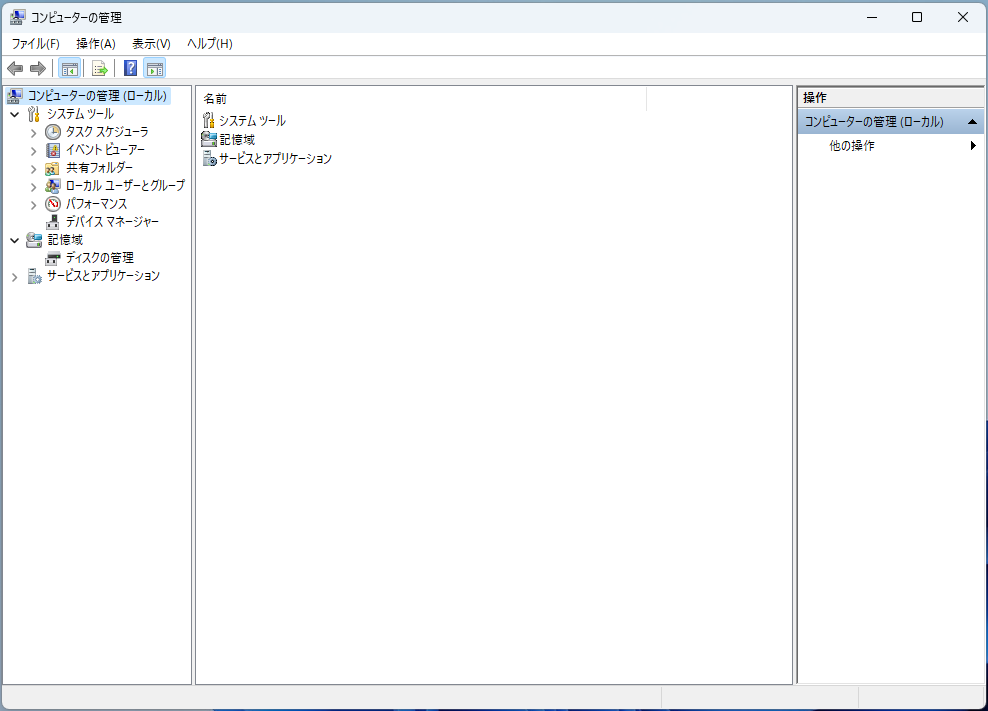988x711 pixels.
Task: Click the デバイス マネージャー icon
Action: 53,222
